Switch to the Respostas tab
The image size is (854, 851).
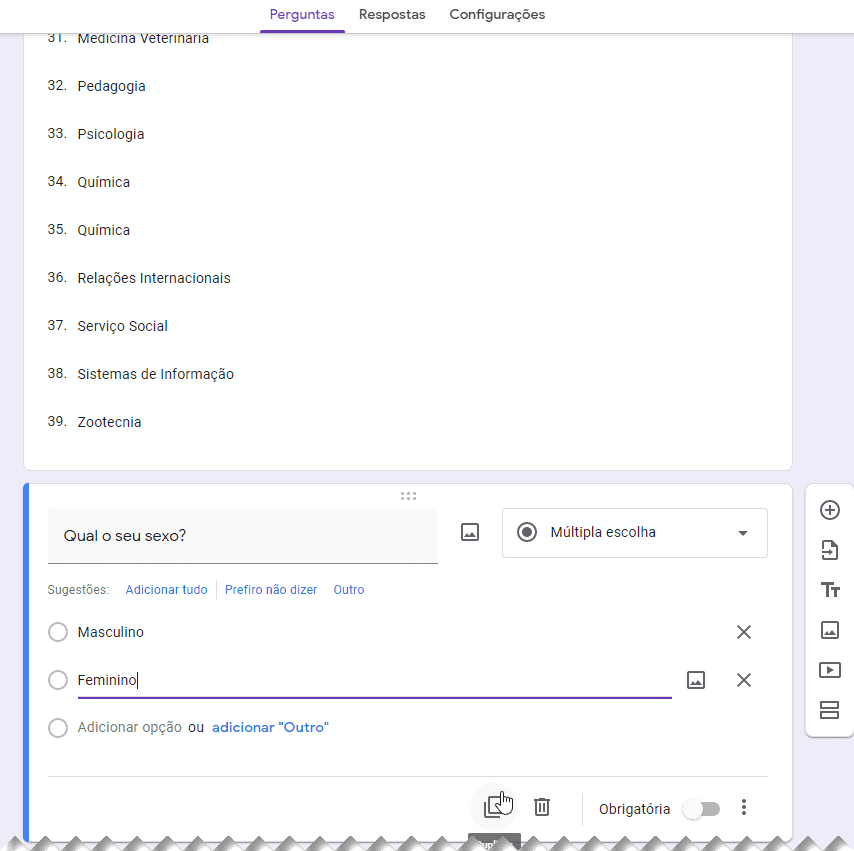[391, 15]
